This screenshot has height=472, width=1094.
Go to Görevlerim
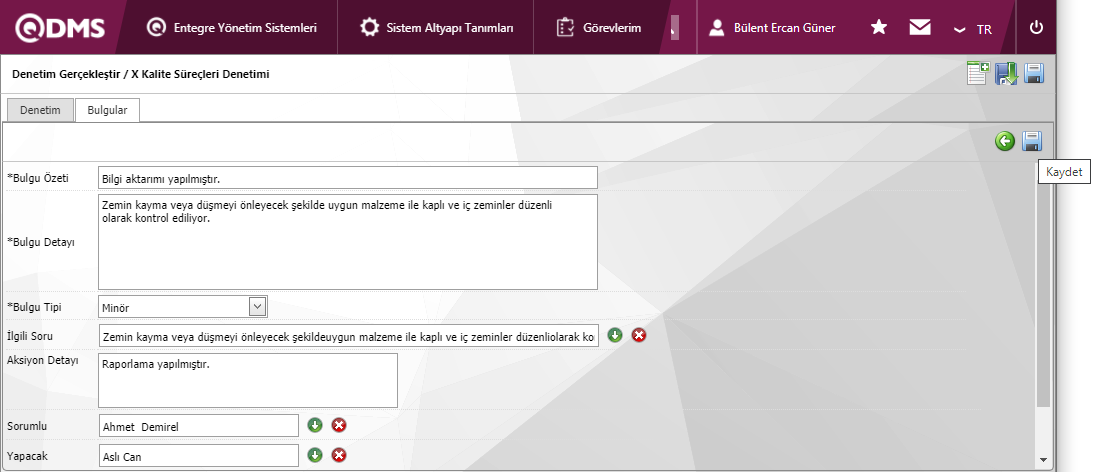tap(599, 28)
